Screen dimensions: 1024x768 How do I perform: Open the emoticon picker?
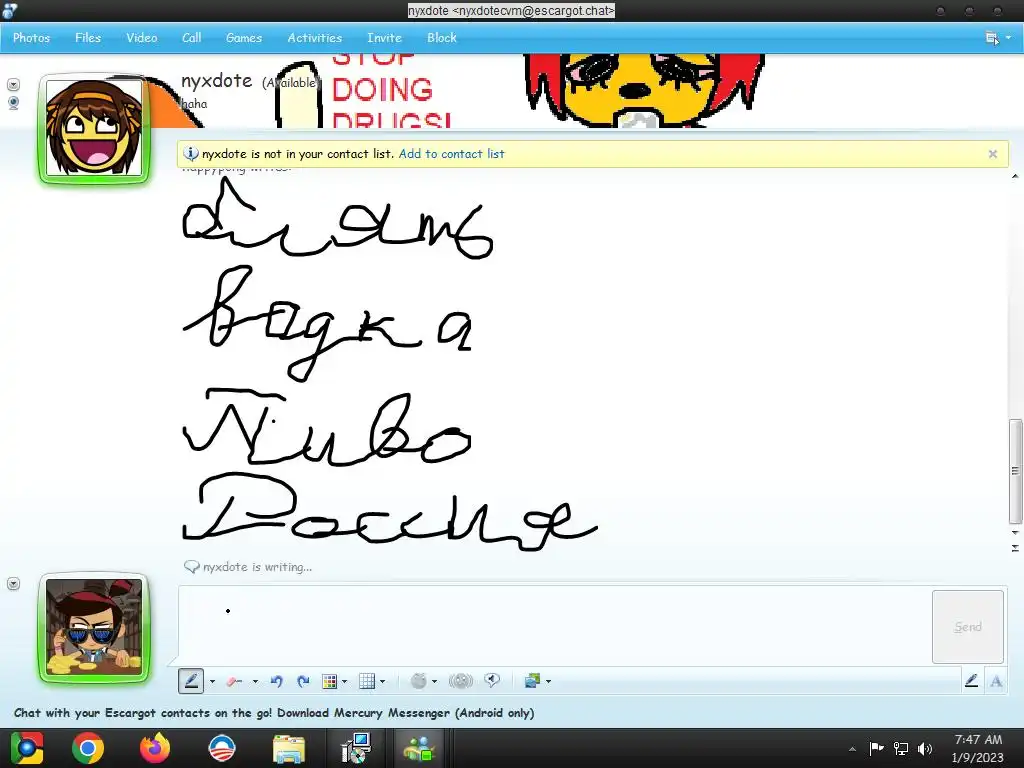click(x=419, y=682)
